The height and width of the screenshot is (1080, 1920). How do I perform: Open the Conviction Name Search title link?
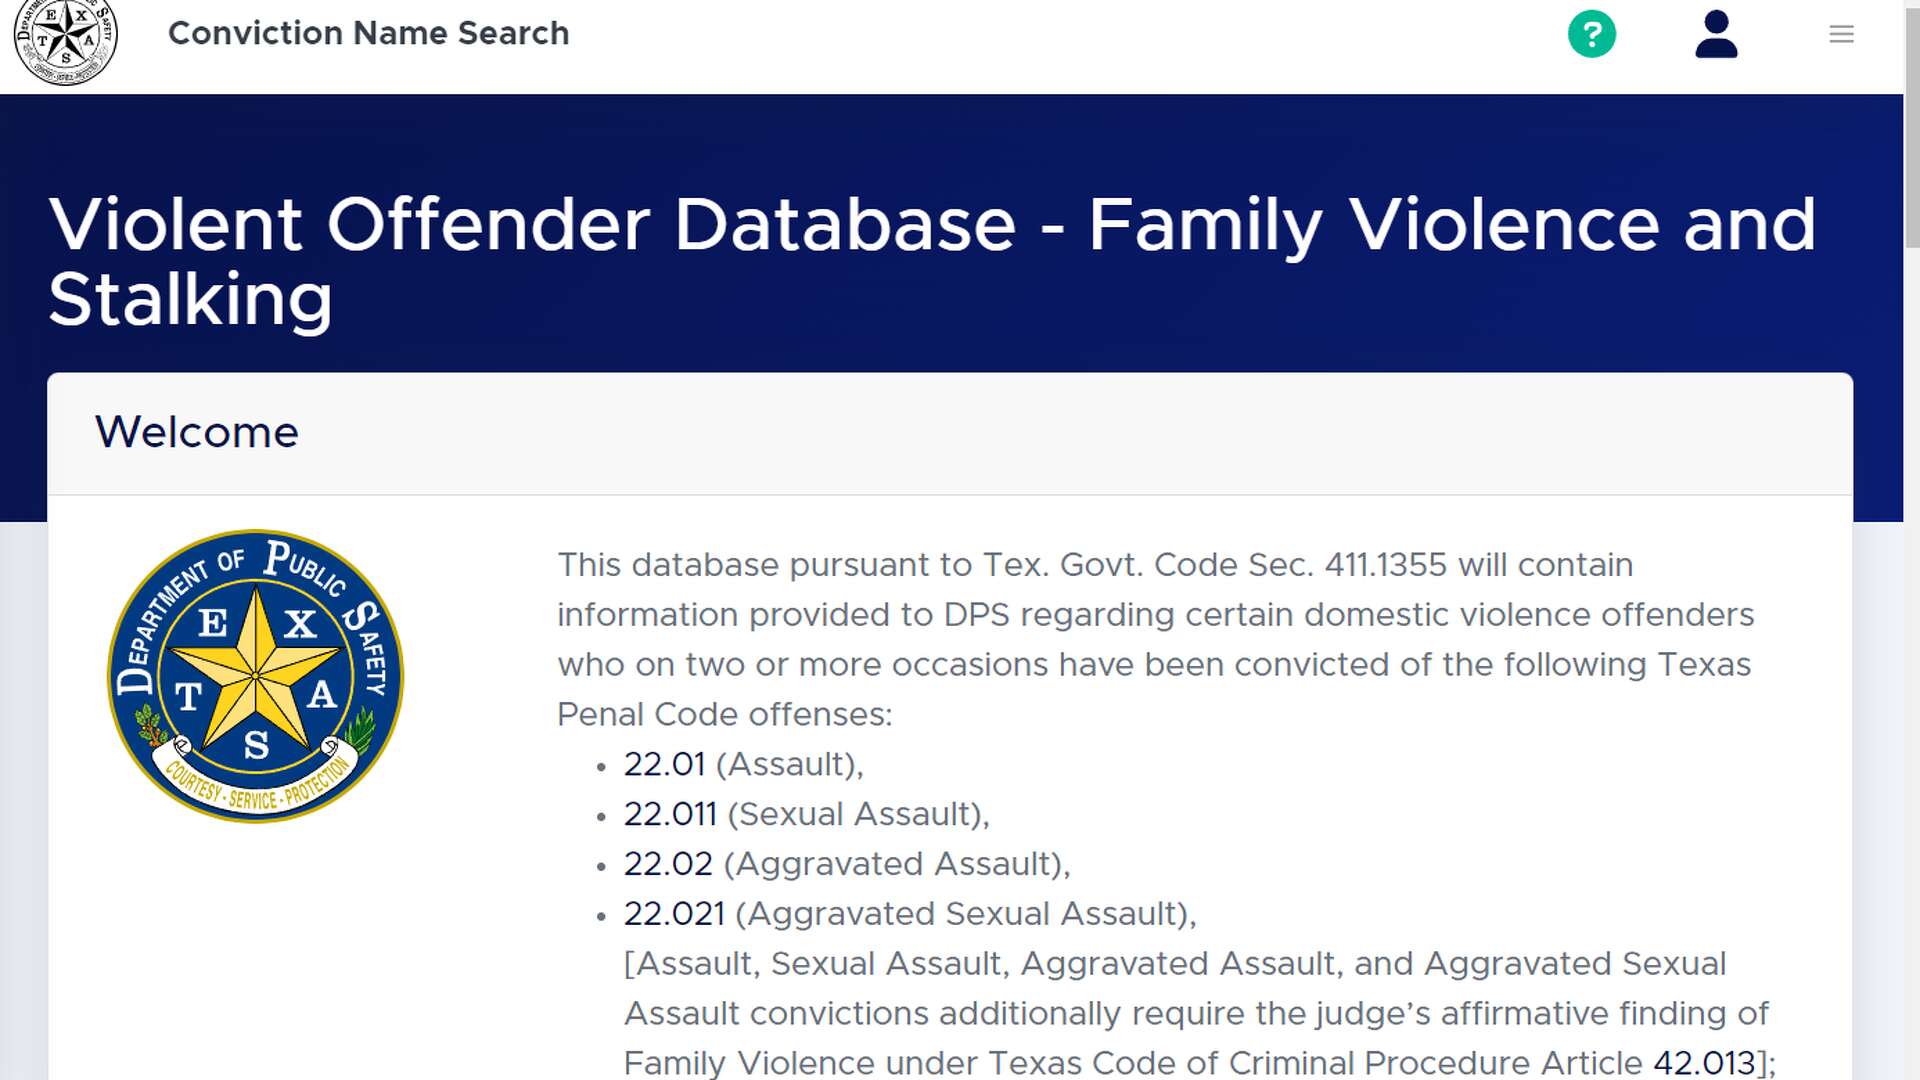368,33
